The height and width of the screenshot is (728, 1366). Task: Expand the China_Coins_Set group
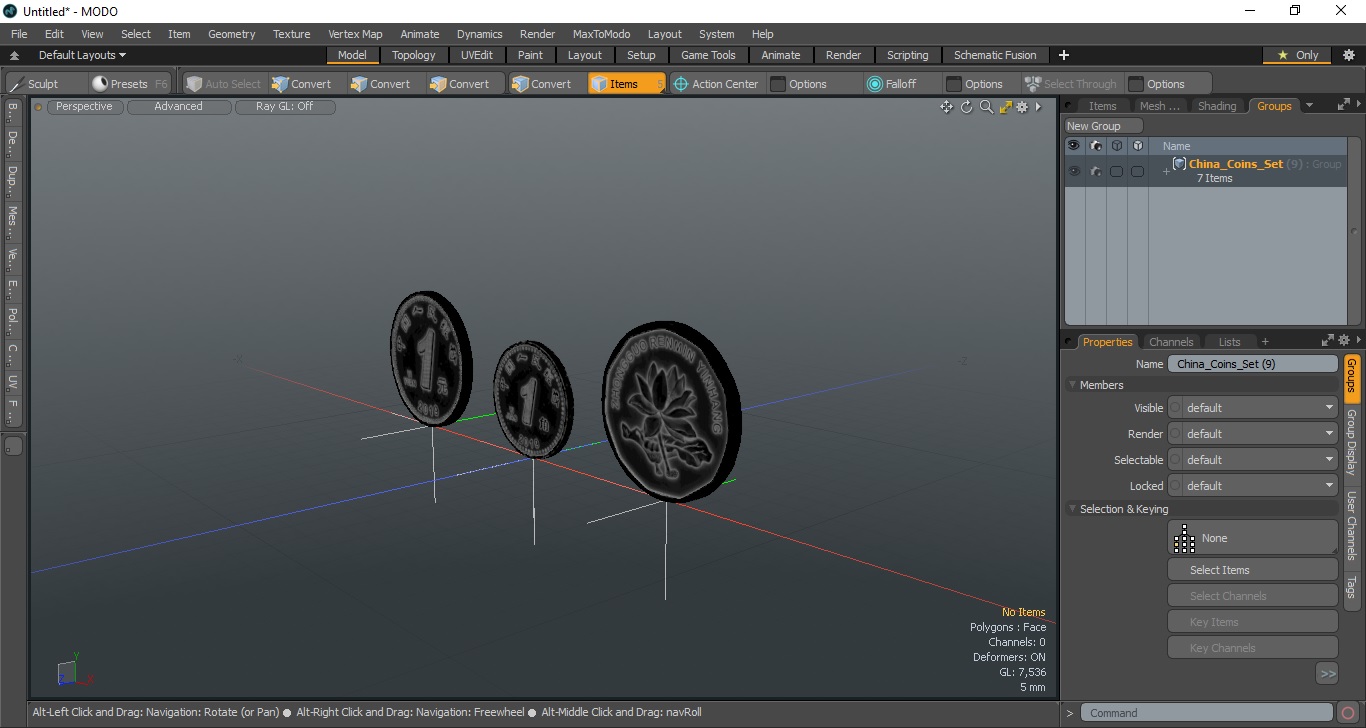click(1165, 172)
